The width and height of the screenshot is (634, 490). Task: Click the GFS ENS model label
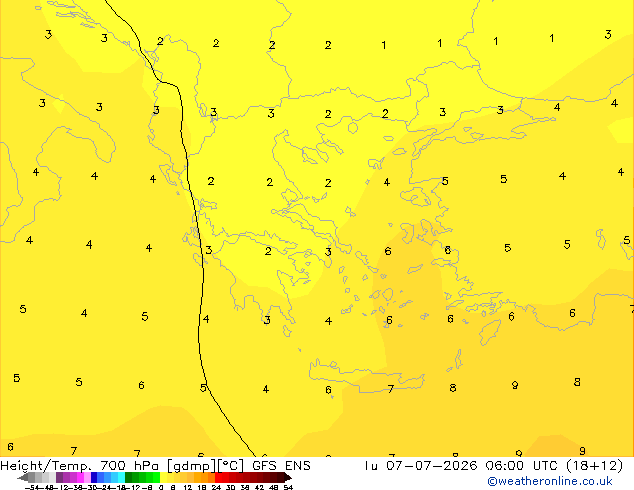pyautogui.click(x=281, y=466)
